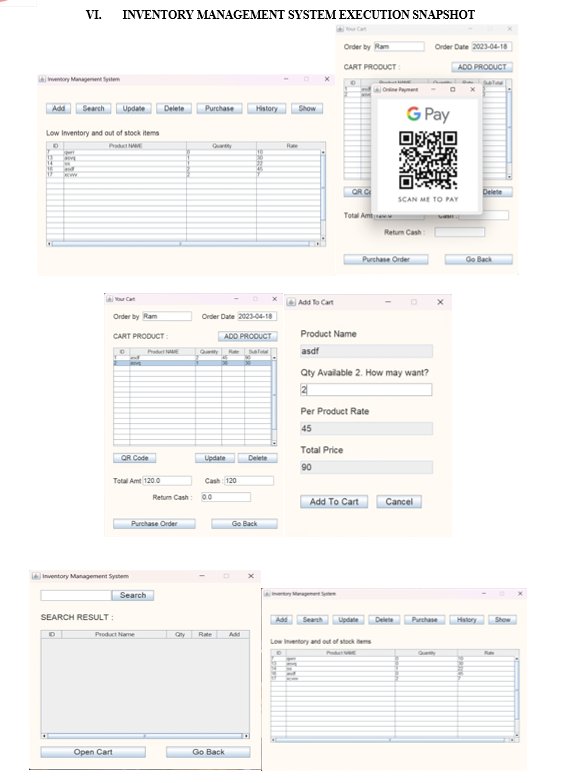Screen dimensions: 562x783
Task: Click Go Back in cart showing Cash 120
Action: [x=244, y=523]
